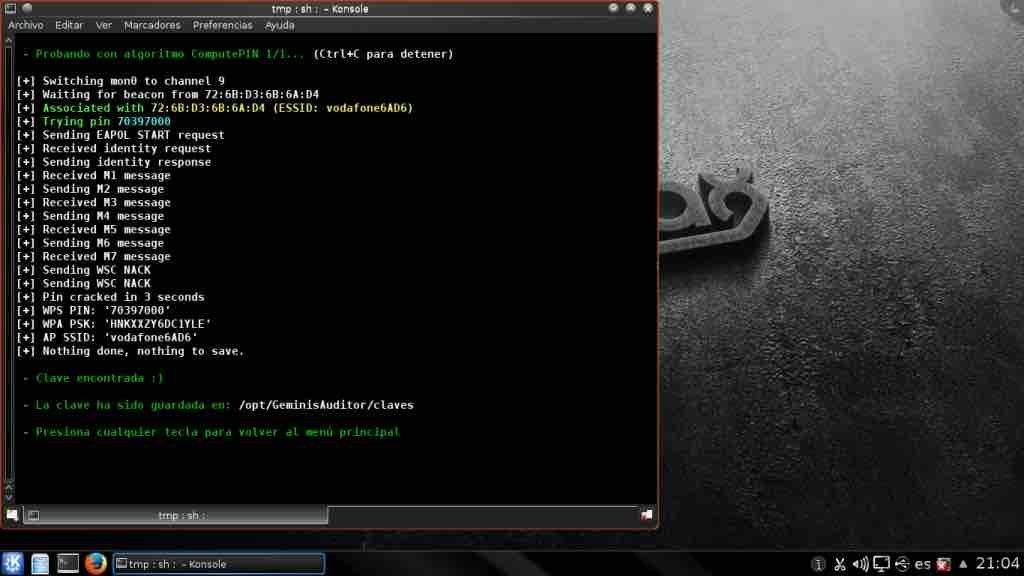Open the Archivo menu
1024x576 pixels.
26,25
